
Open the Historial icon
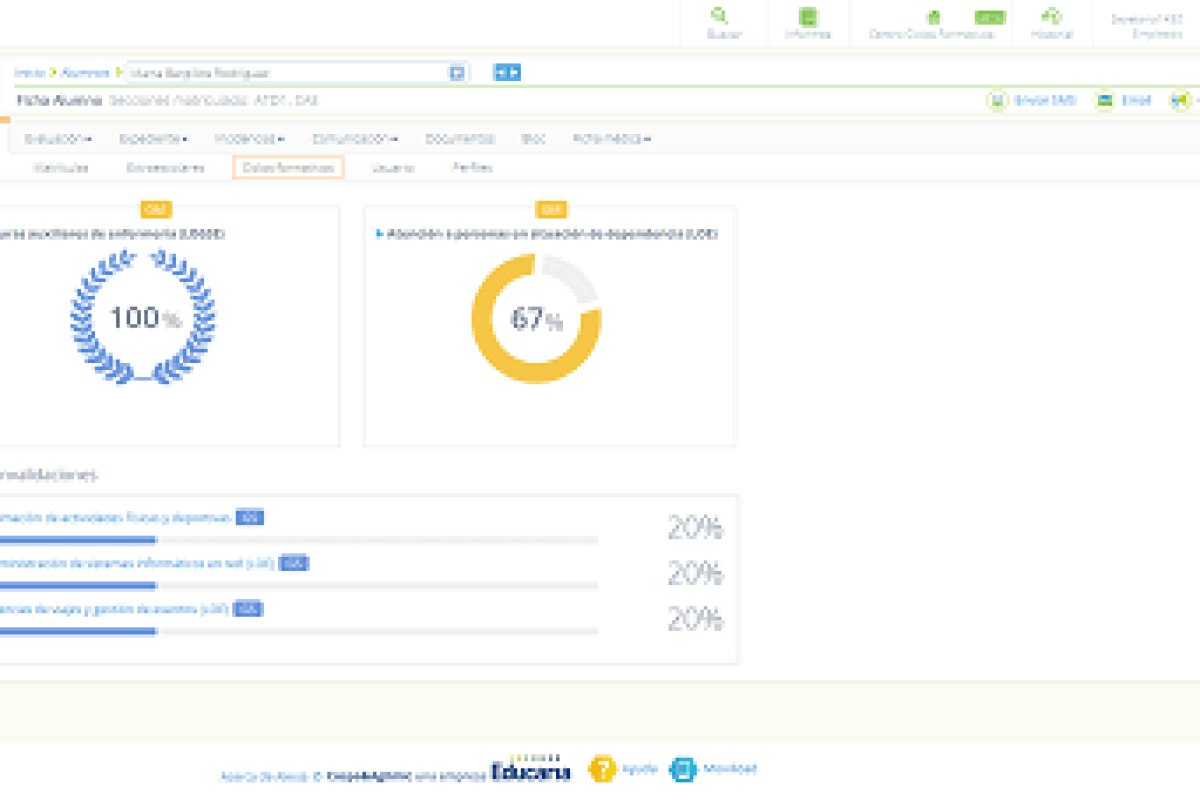(x=1051, y=16)
